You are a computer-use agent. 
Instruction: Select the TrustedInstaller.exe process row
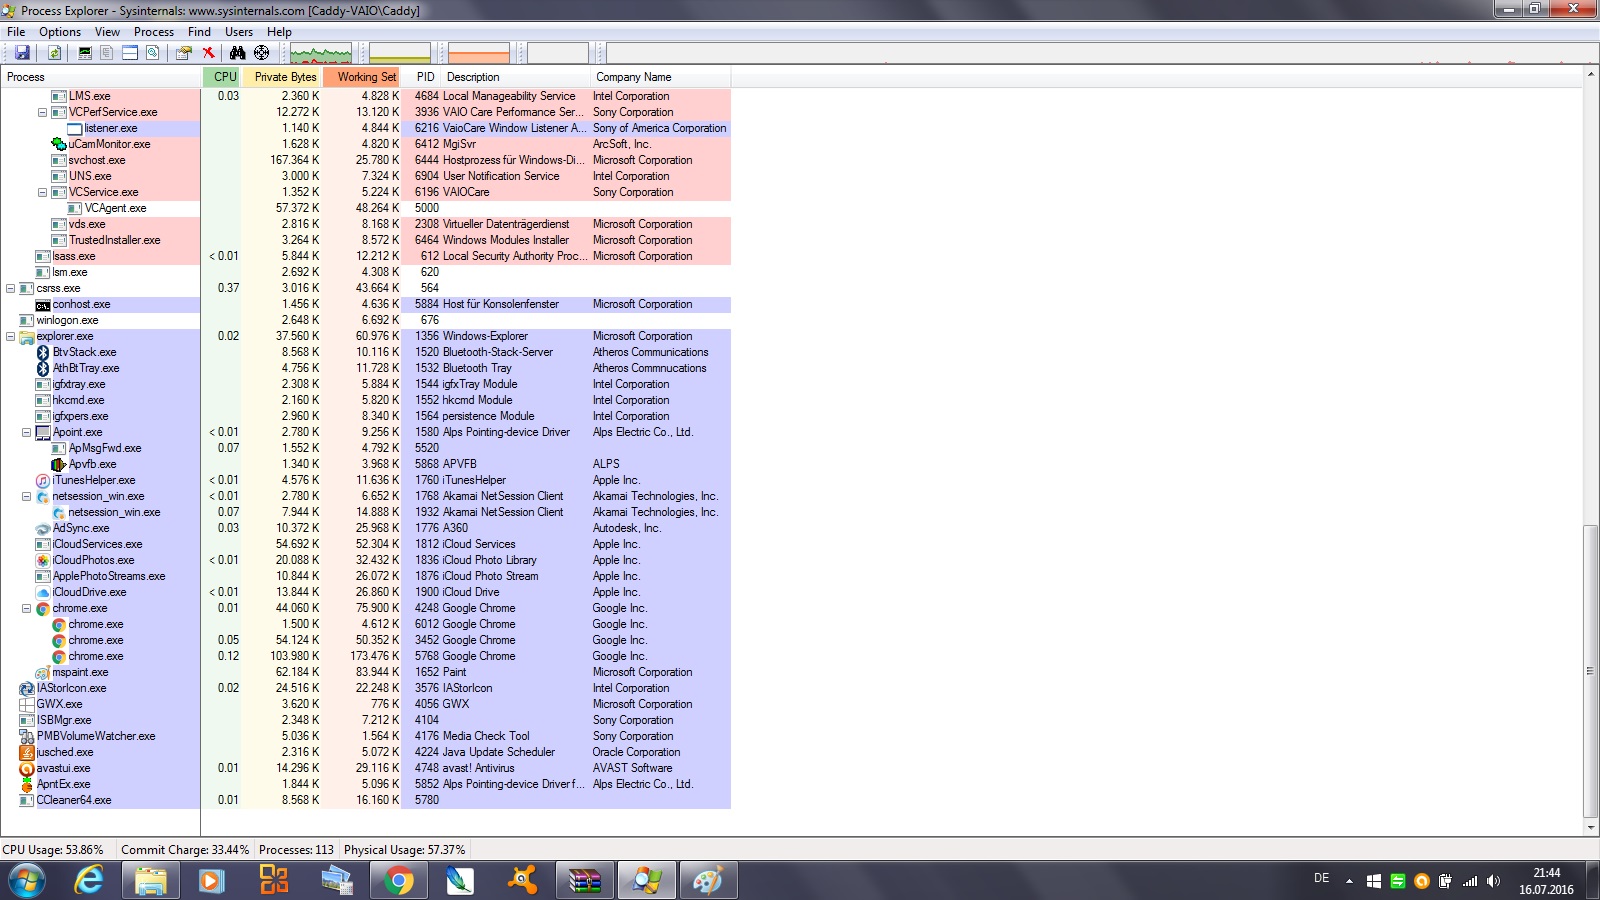(365, 240)
